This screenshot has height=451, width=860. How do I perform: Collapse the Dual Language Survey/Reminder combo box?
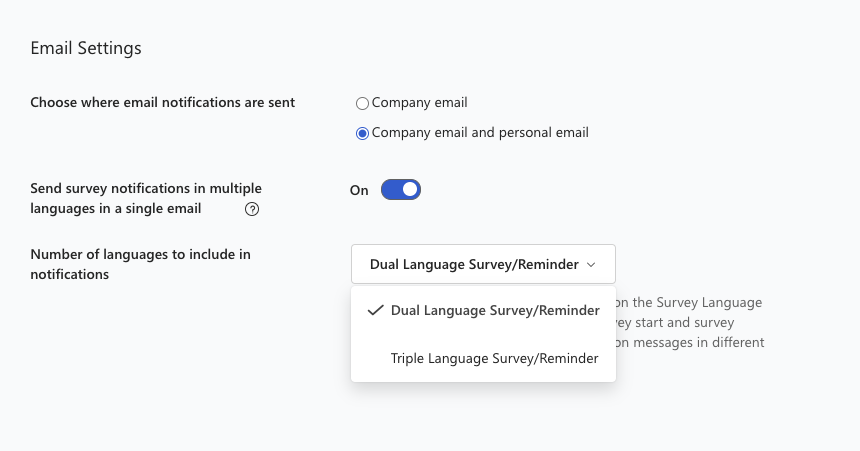point(483,265)
